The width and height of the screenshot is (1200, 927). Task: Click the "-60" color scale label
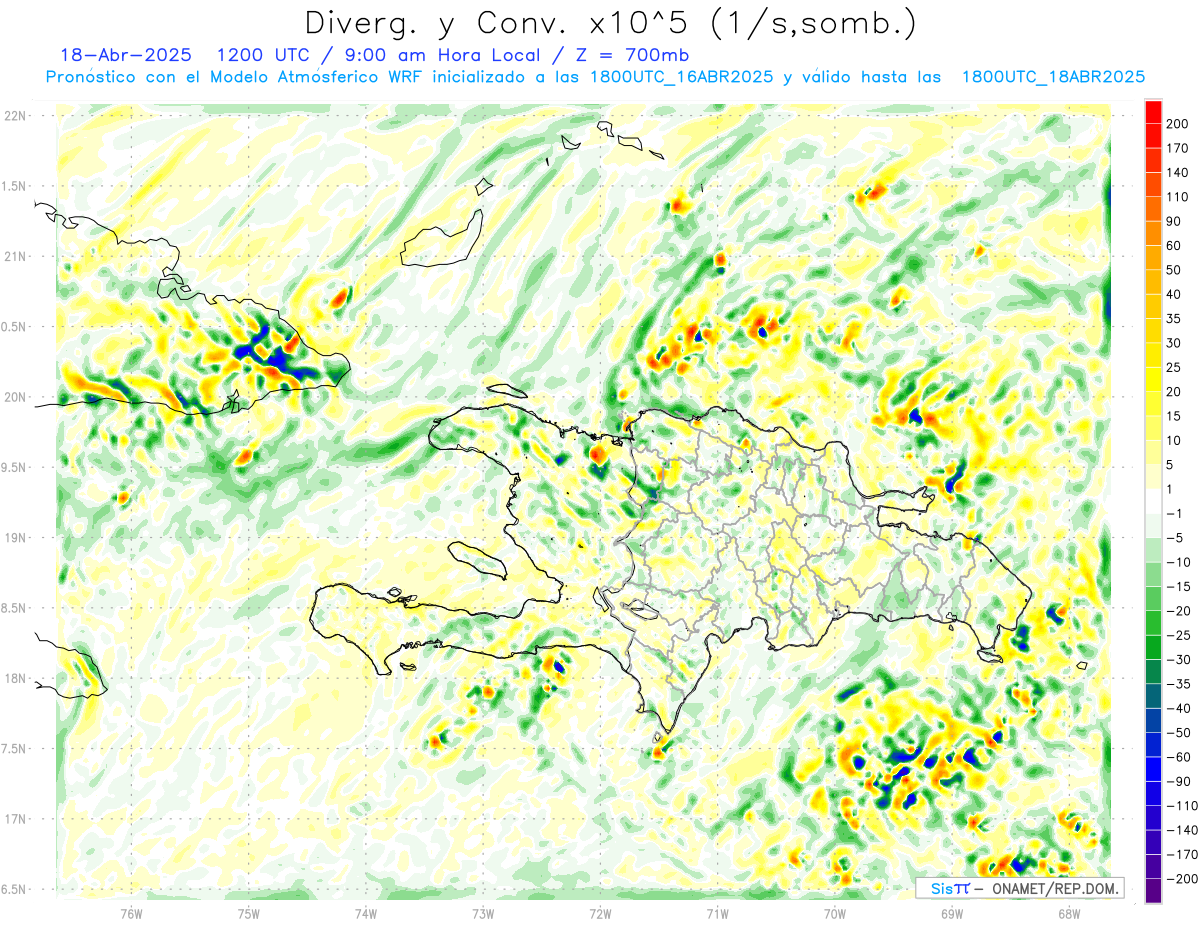1178,757
